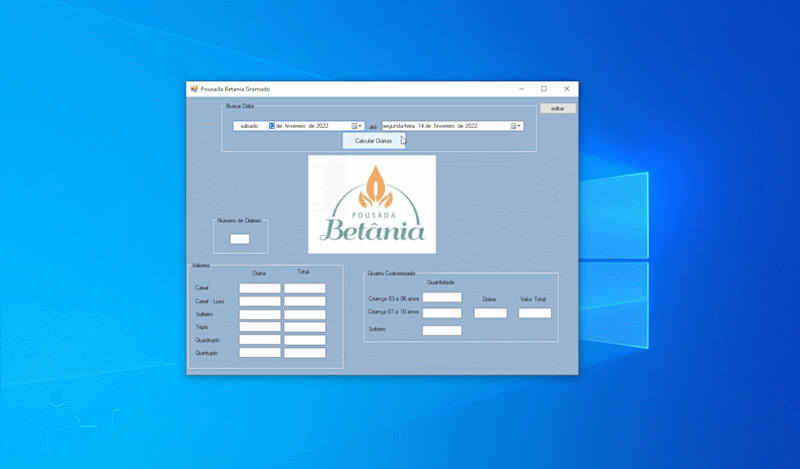Click the Casal - Luxo Diária field
Screen dimensions: 800x469
point(260,302)
